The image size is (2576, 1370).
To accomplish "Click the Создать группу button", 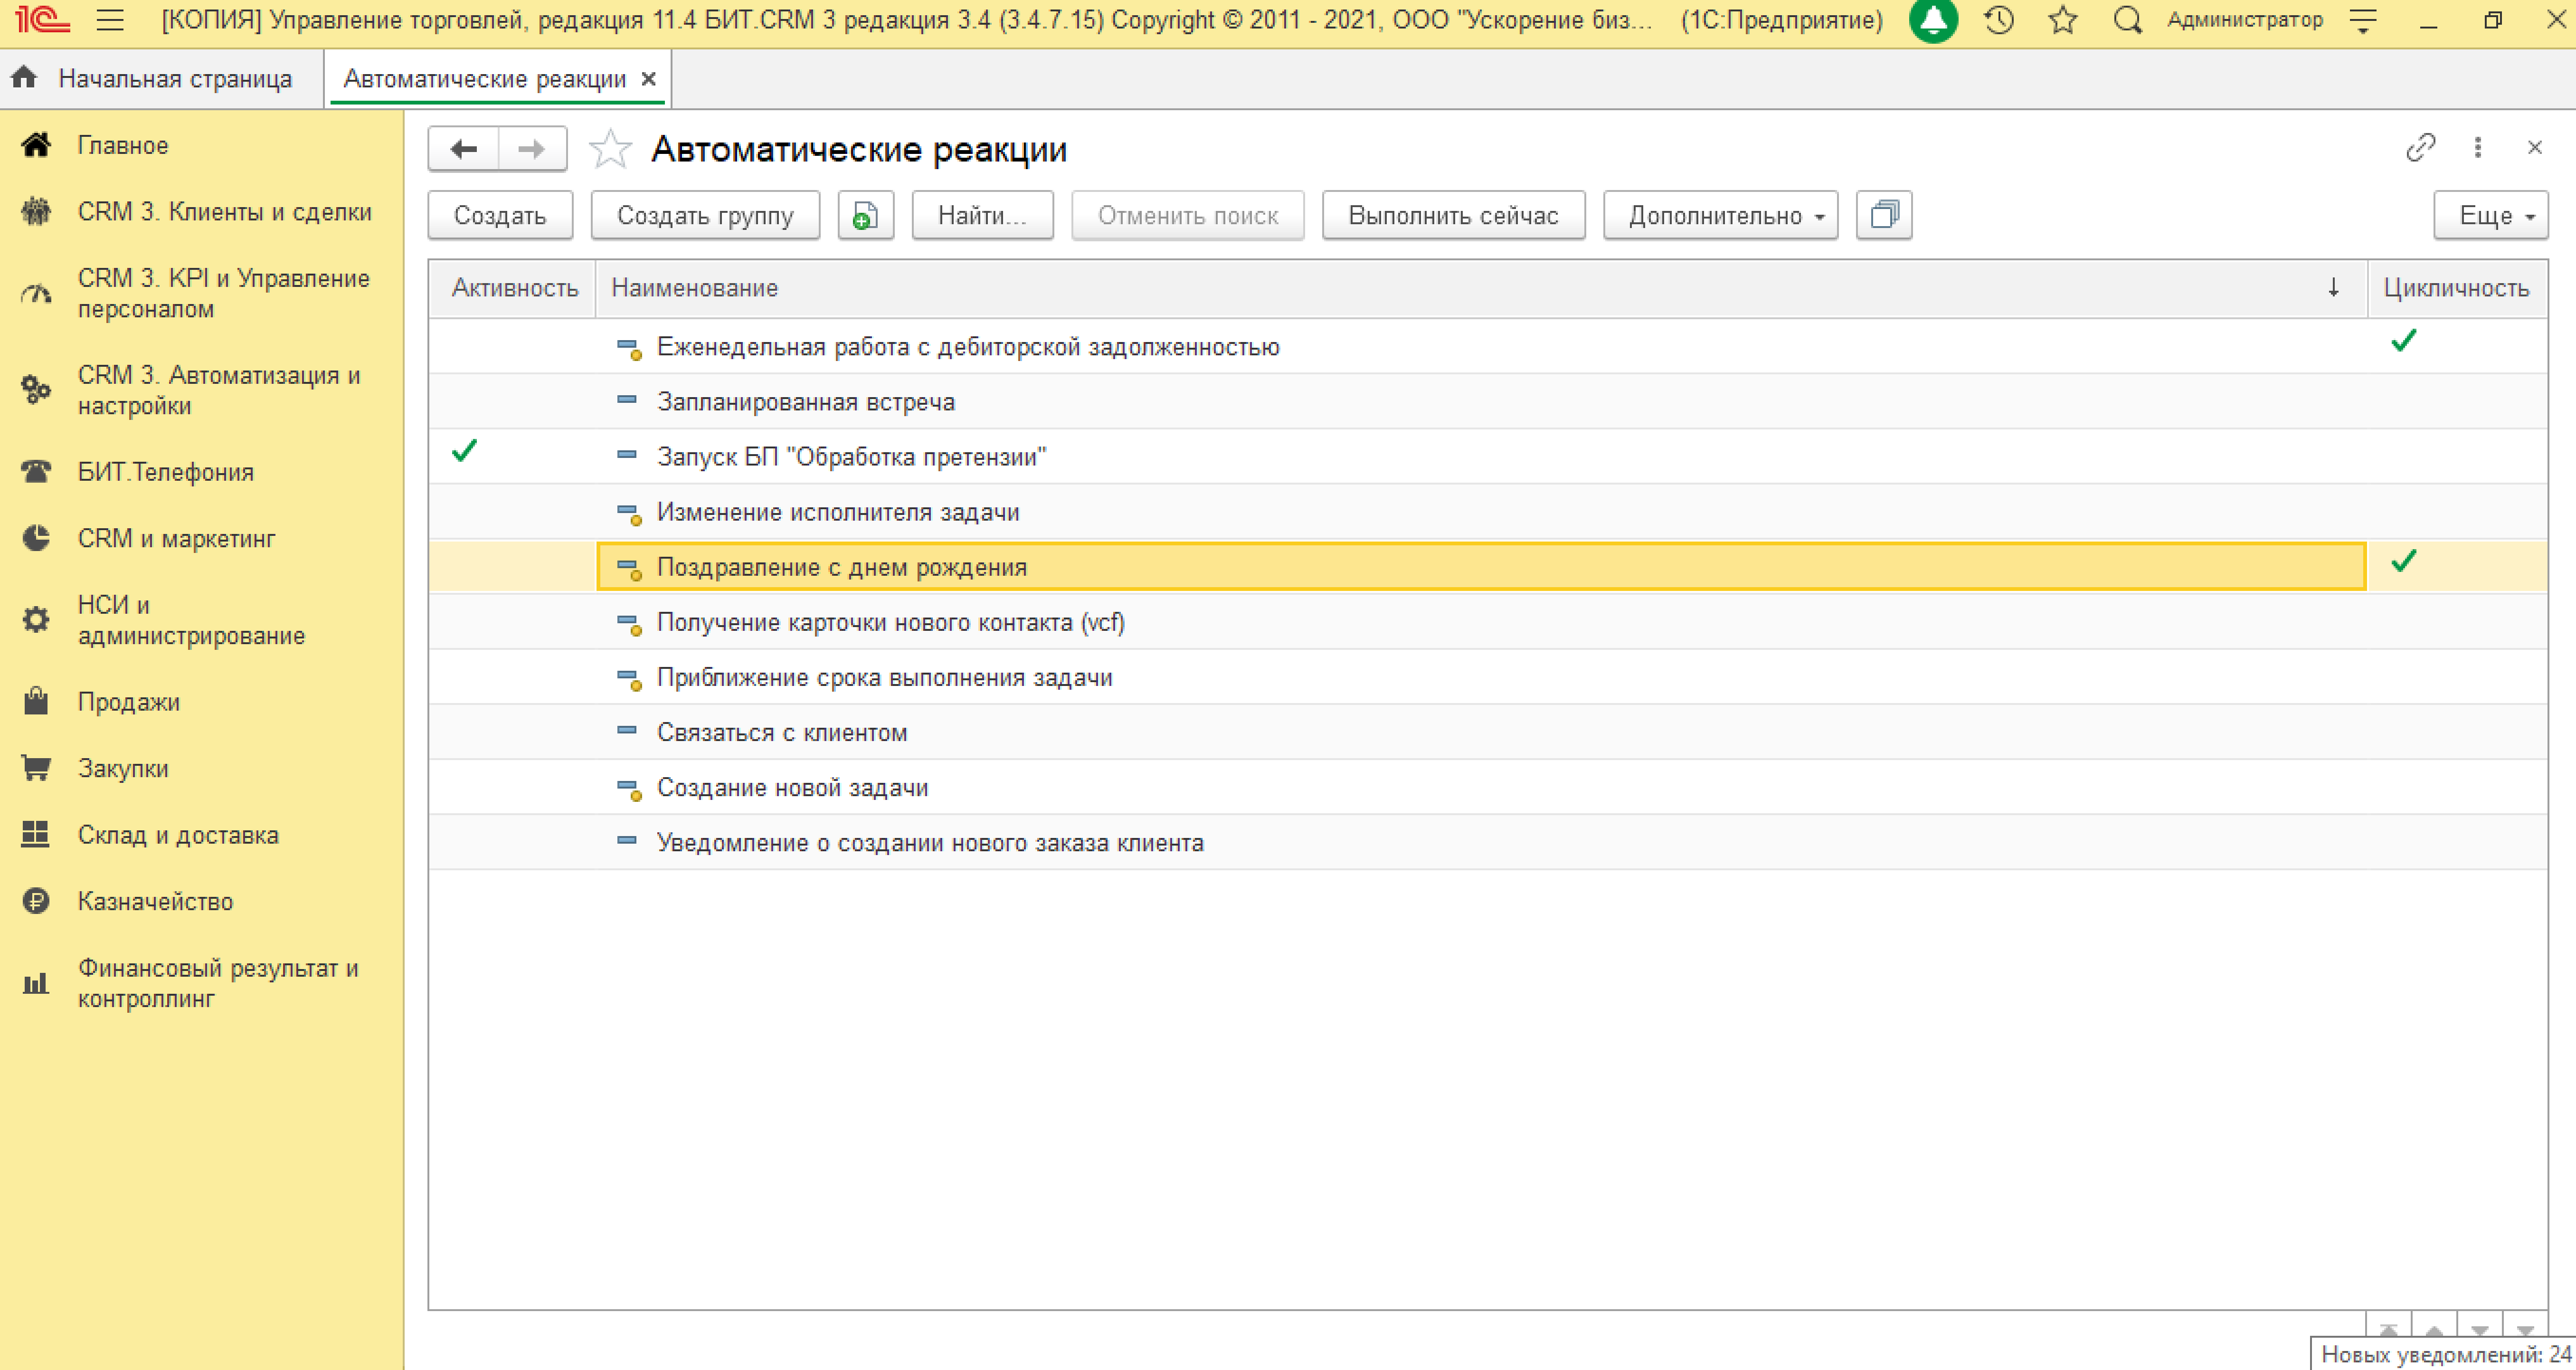I will [704, 215].
